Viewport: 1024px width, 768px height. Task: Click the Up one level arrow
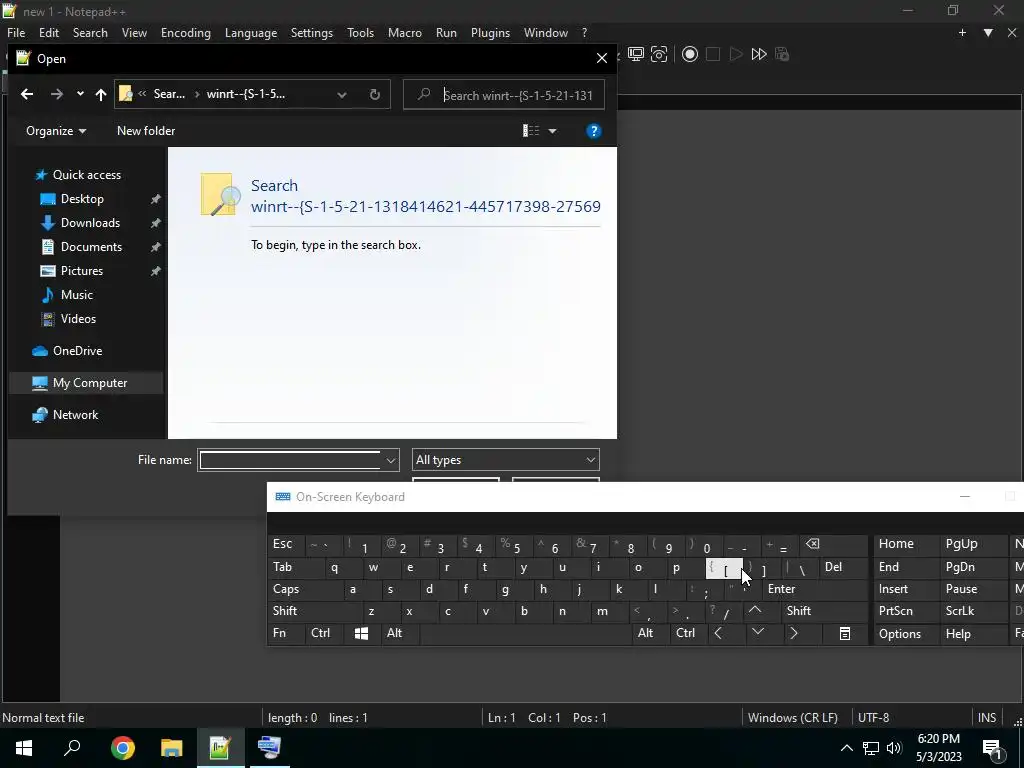[x=101, y=95]
